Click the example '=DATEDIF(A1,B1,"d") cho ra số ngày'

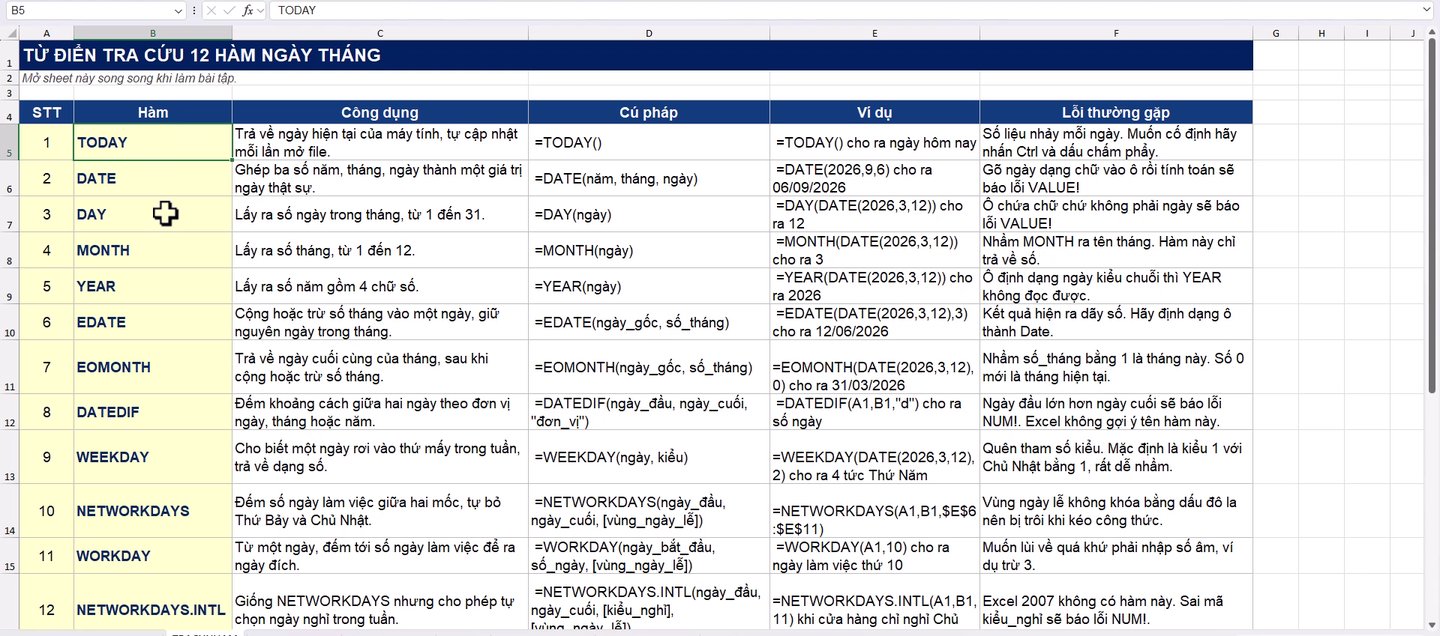point(875,412)
